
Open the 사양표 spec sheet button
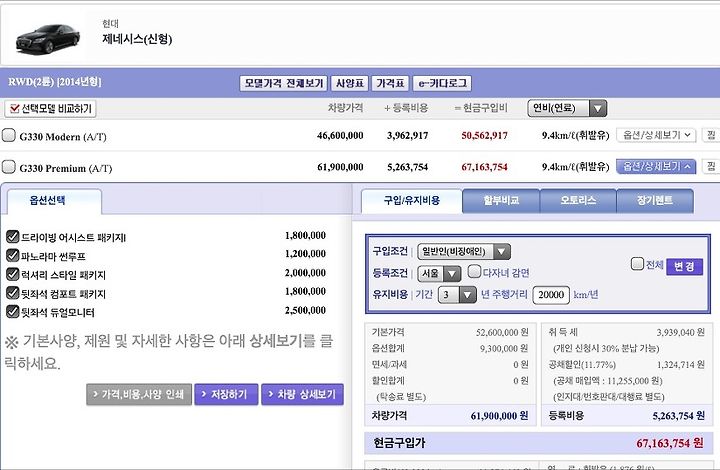(349, 83)
